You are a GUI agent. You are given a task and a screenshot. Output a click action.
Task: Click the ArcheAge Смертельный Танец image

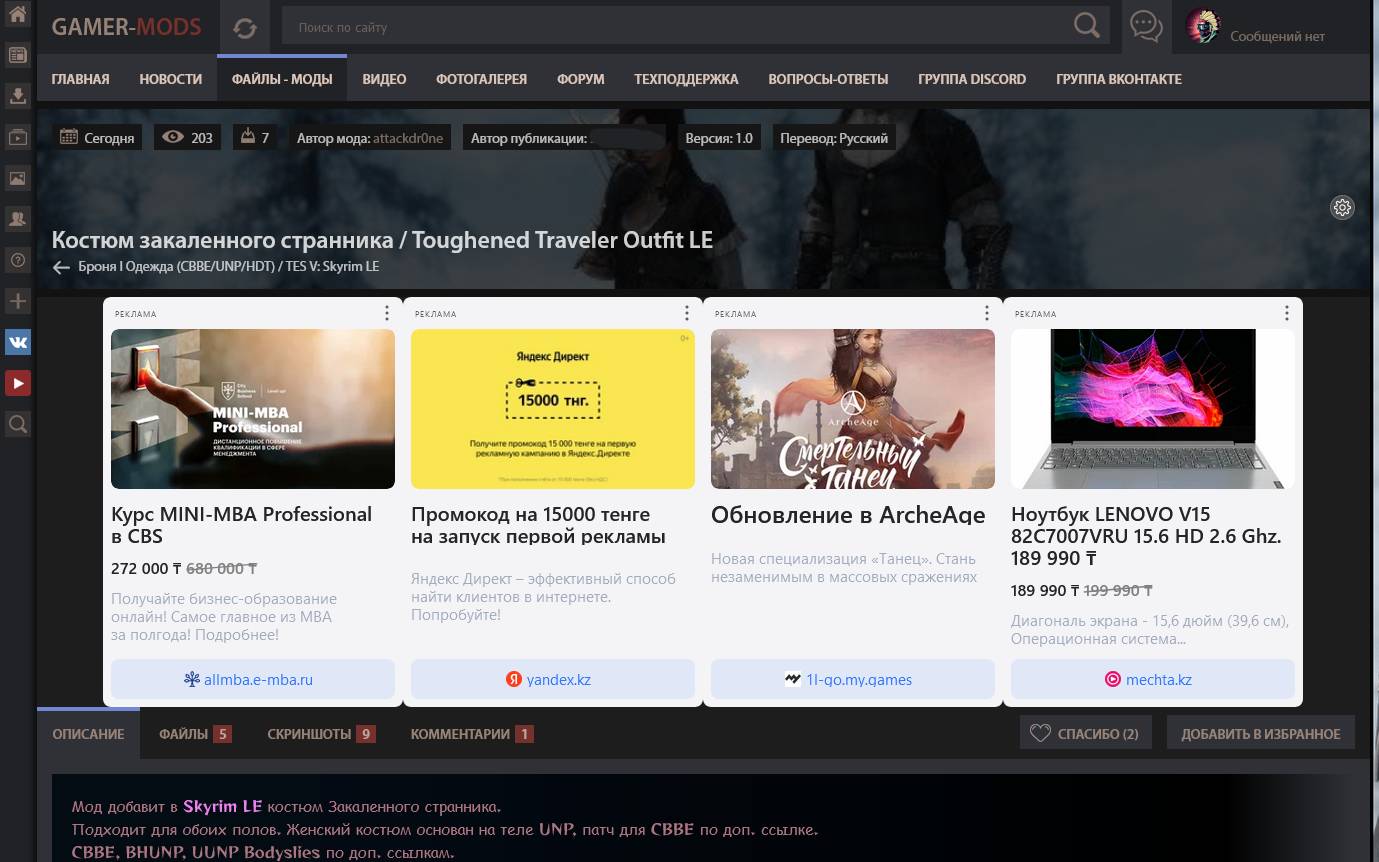(x=853, y=409)
